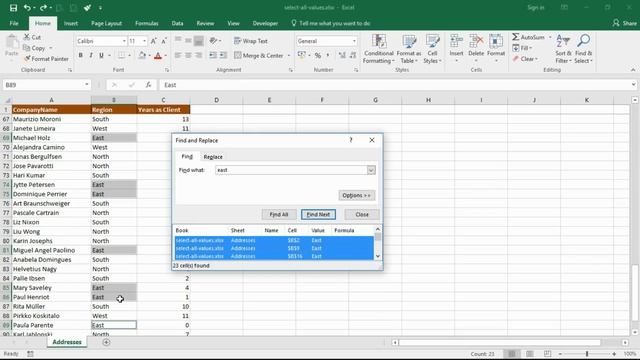Copy the selected cells
Image resolution: width=640 pixels, height=360 pixels.
point(34,48)
